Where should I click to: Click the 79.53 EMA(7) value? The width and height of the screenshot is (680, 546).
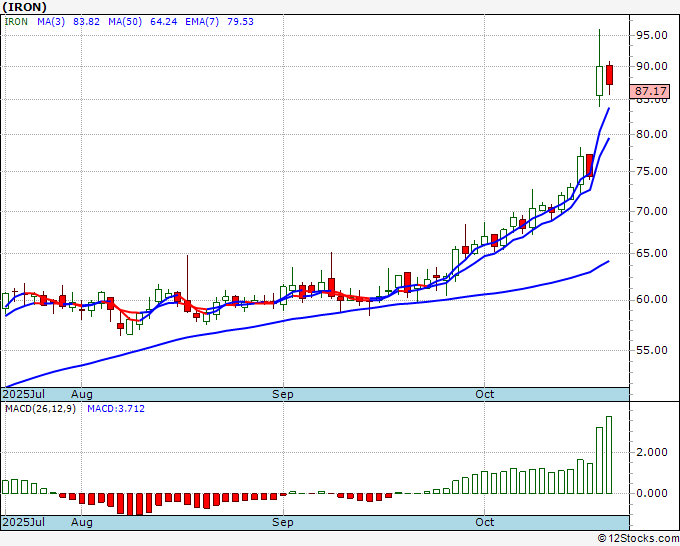tap(240, 22)
